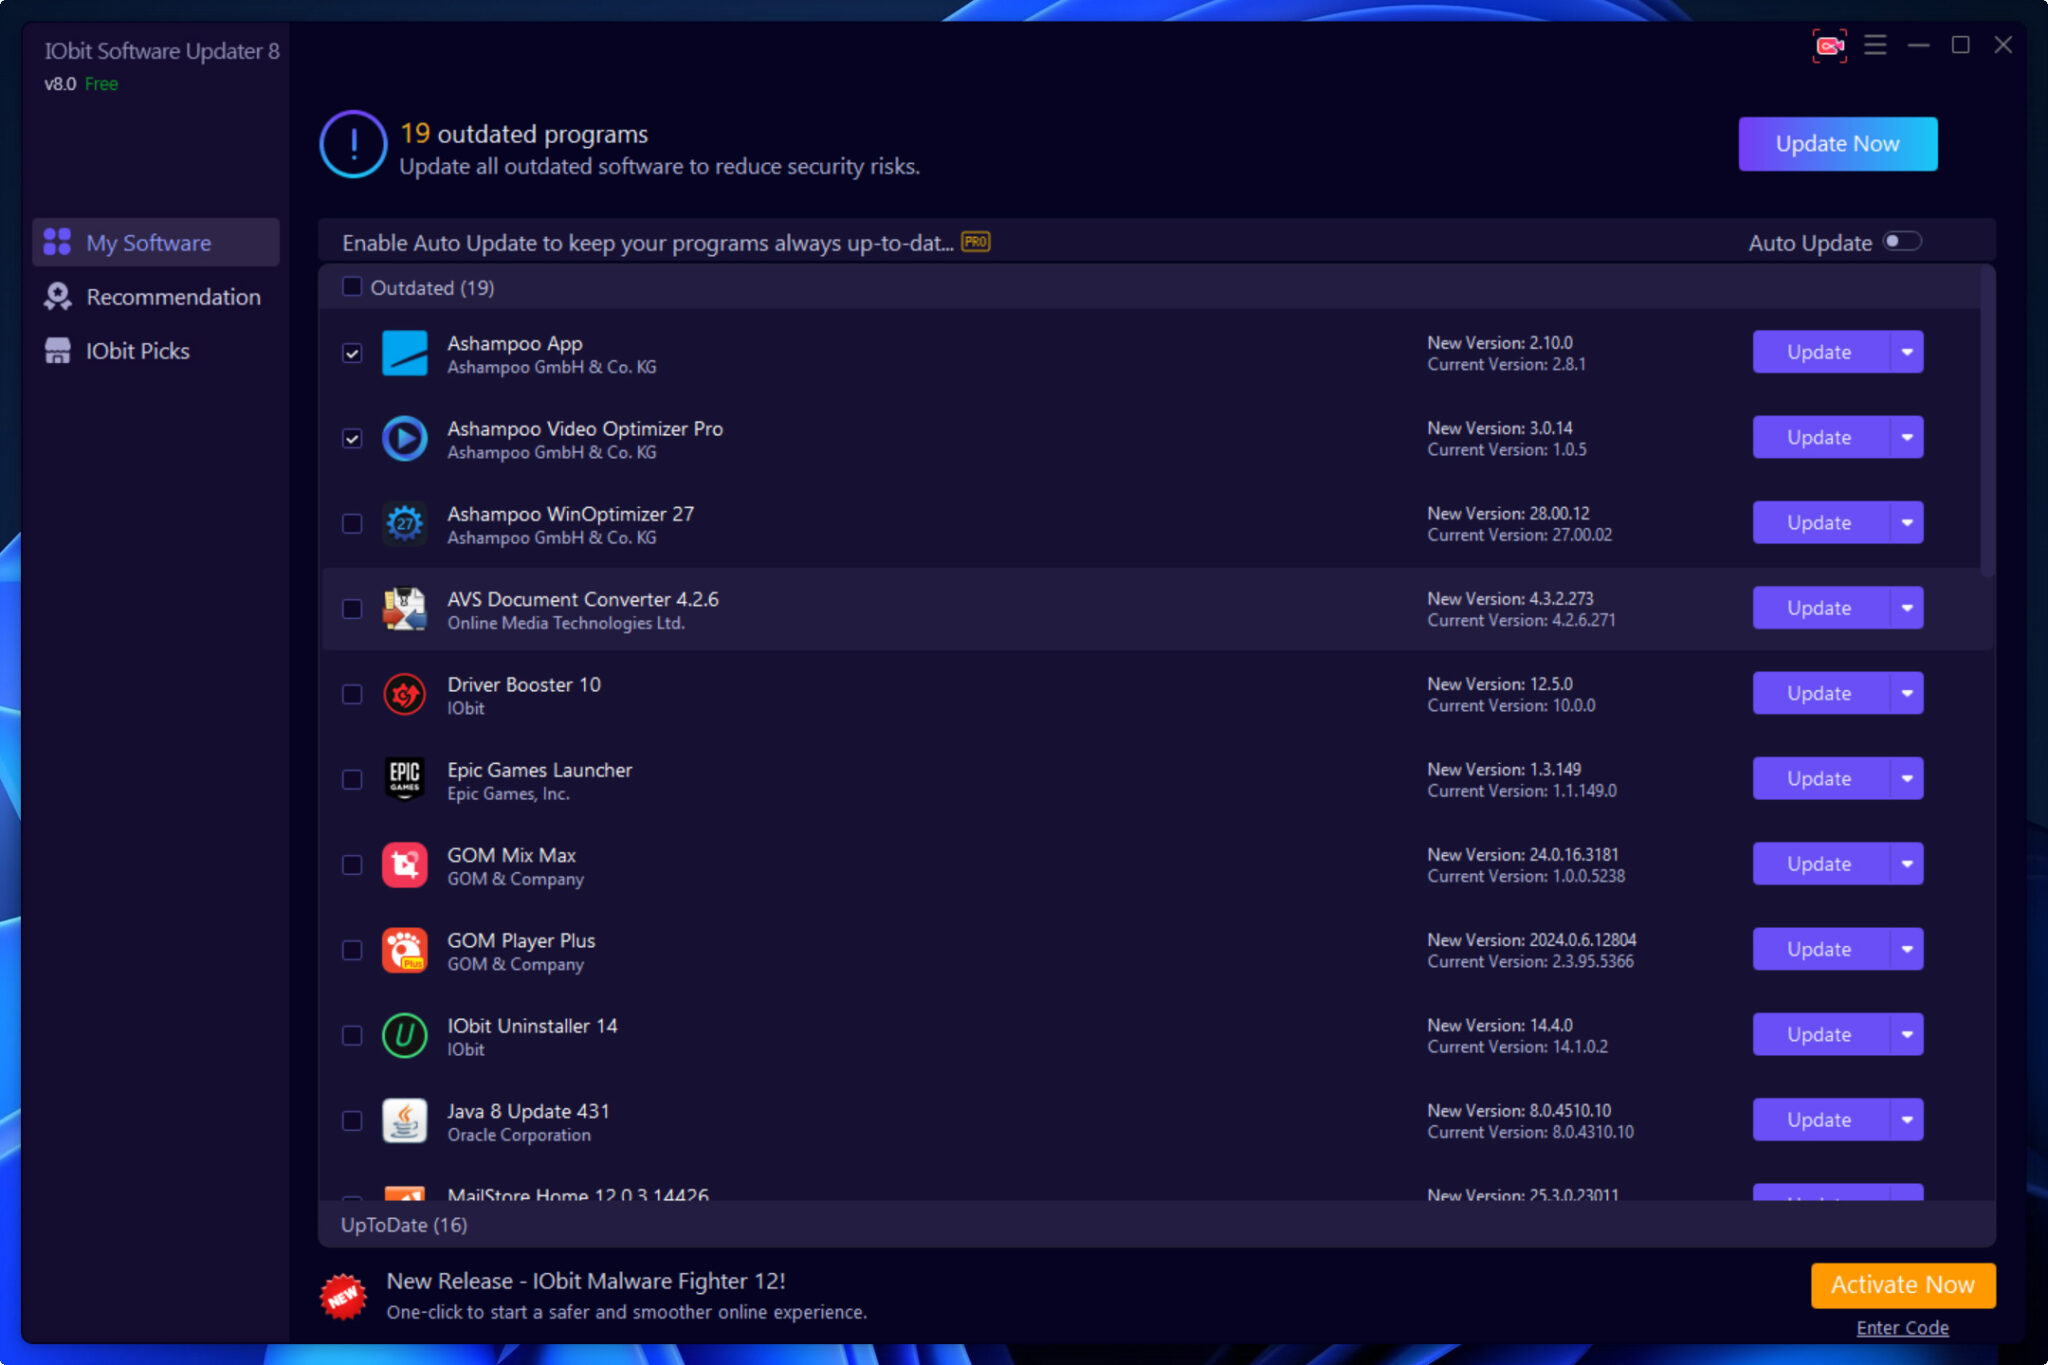Viewport: 2048px width, 1365px height.
Task: Open IObit Picks via its store icon
Action: click(57, 350)
